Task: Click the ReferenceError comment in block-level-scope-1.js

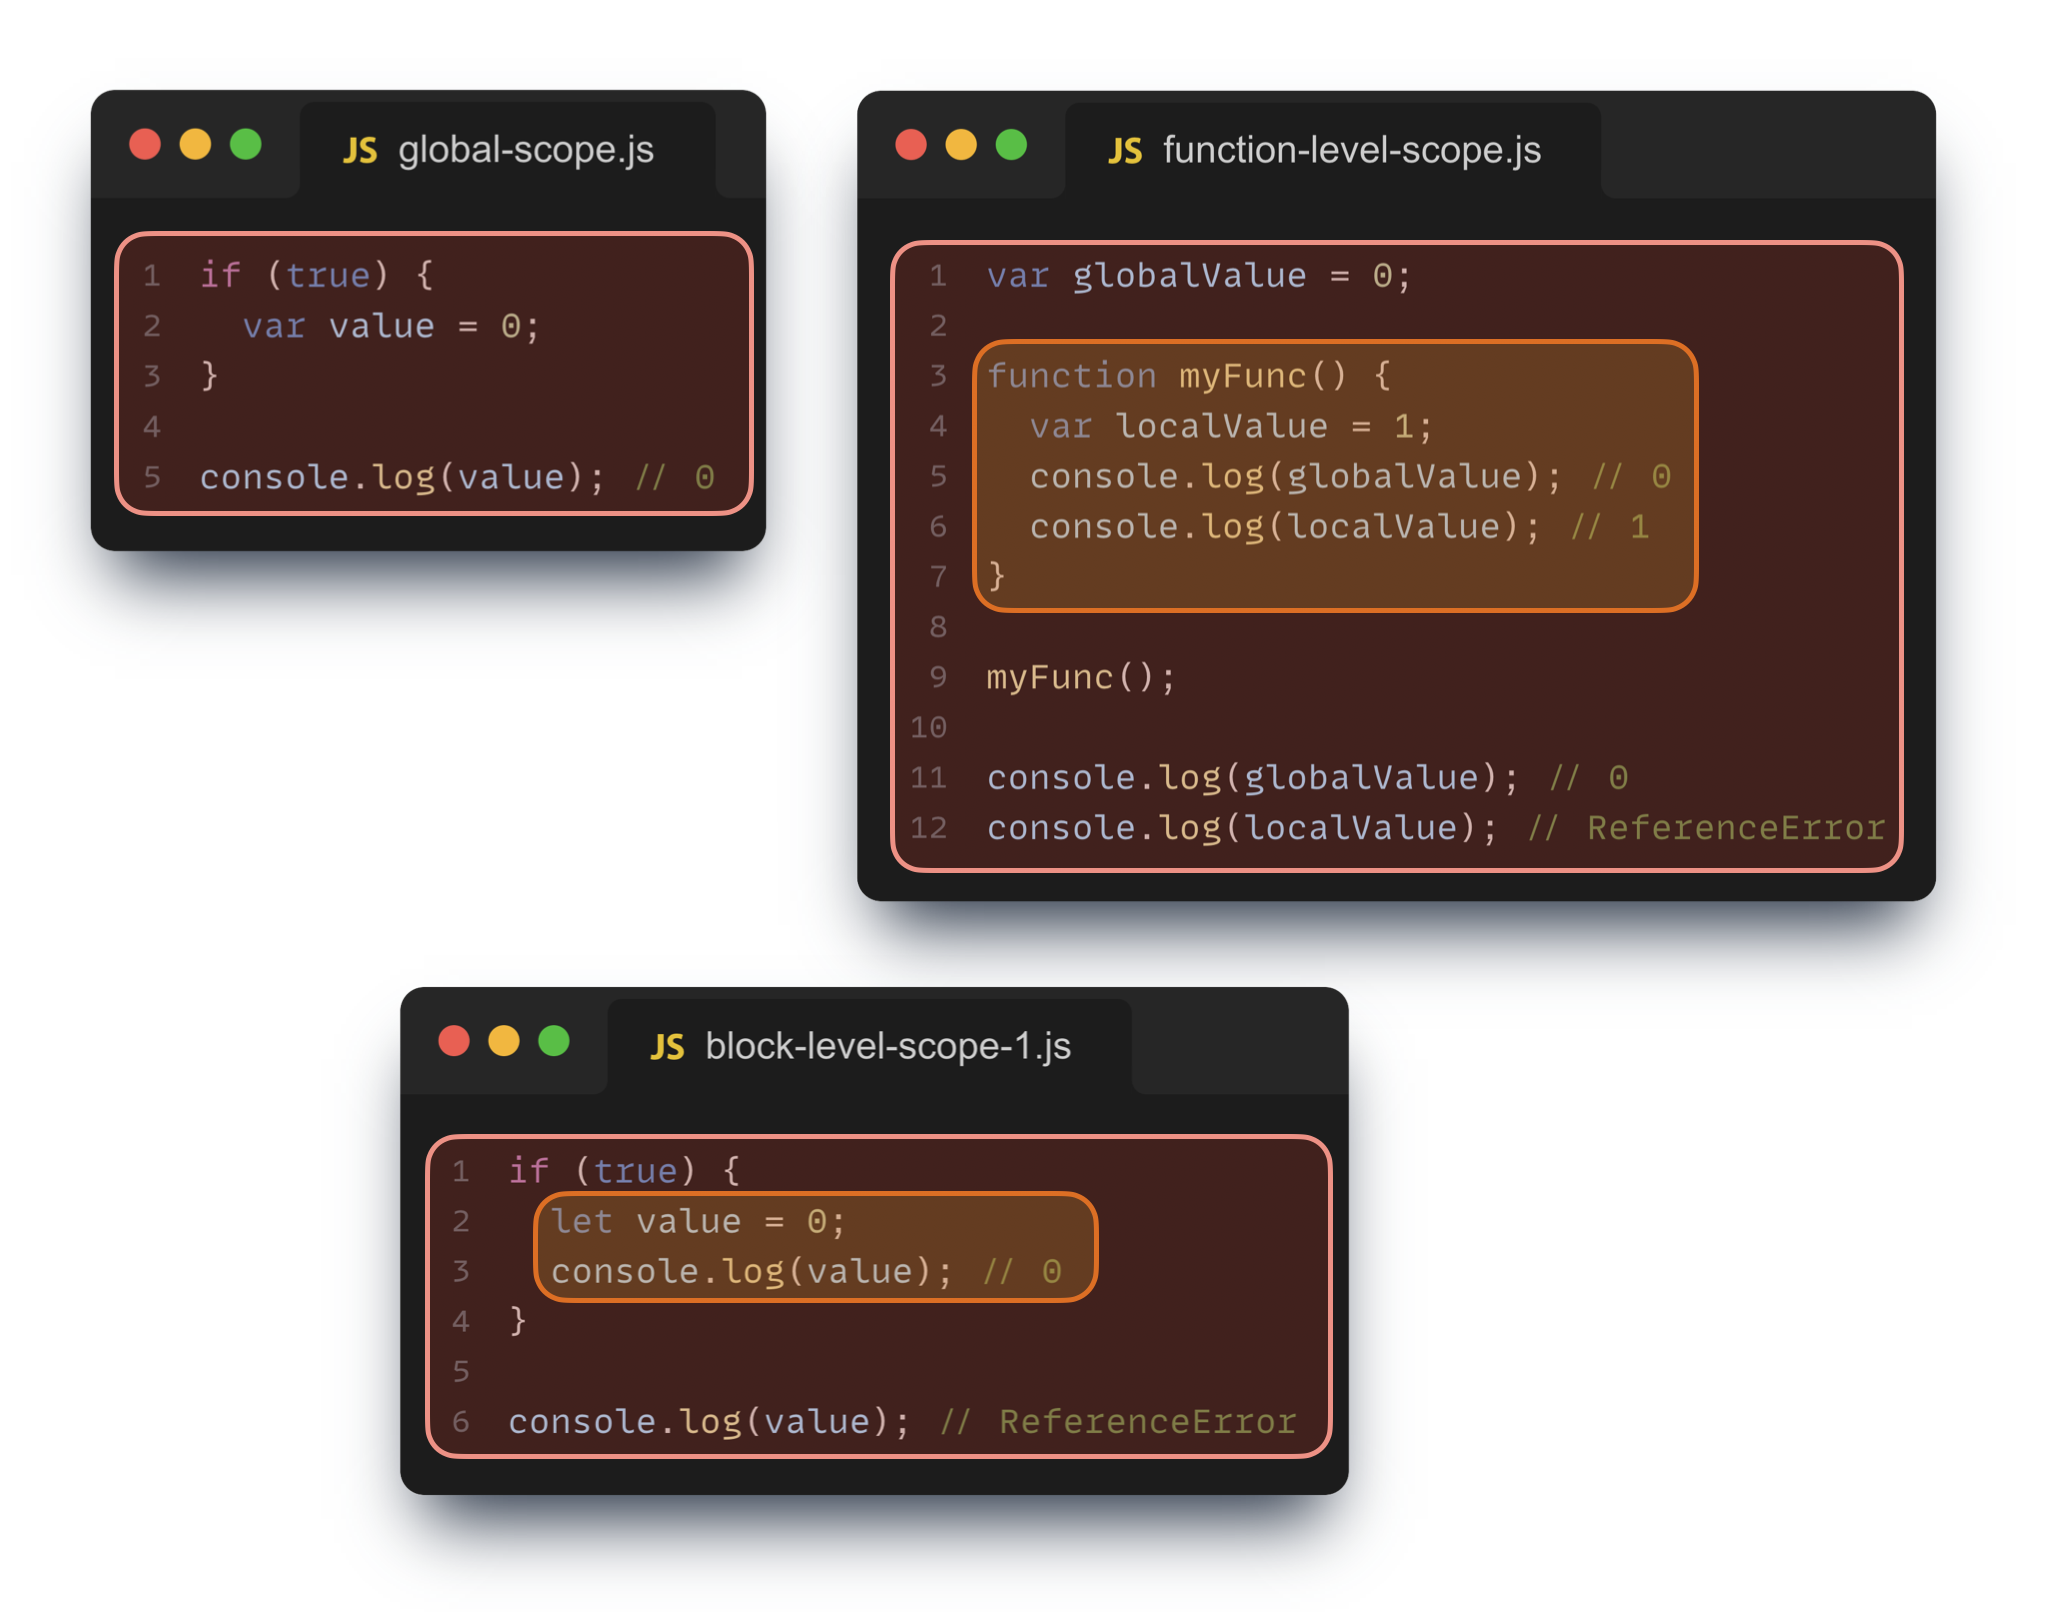Action: [1147, 1421]
